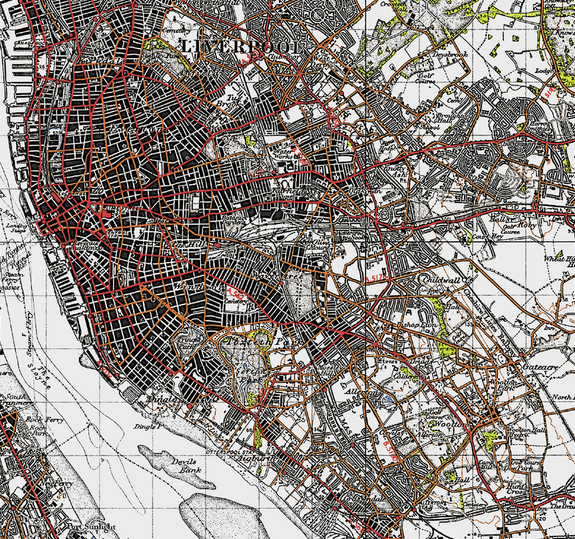Select the red A.5178 road number
This screenshot has height=539, width=575.
tap(376, 279)
